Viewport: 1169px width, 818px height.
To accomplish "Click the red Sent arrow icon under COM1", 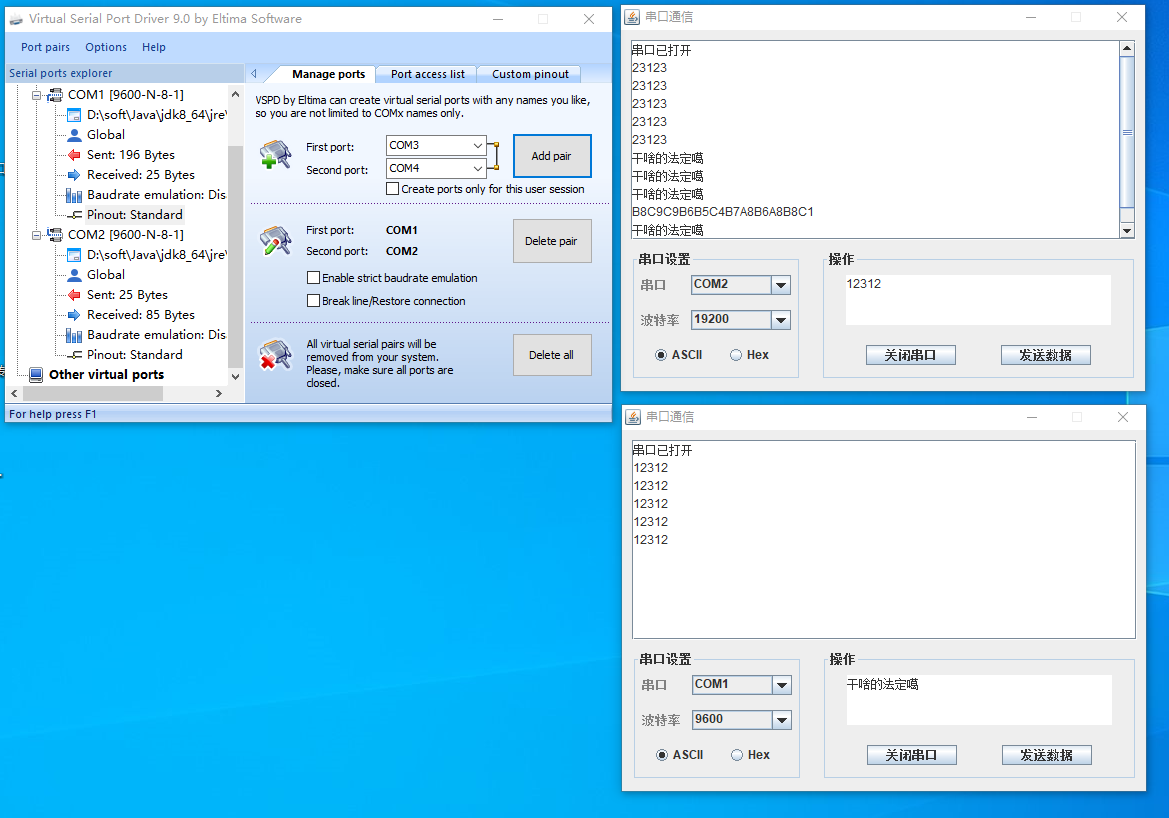I will pyautogui.click(x=74, y=155).
